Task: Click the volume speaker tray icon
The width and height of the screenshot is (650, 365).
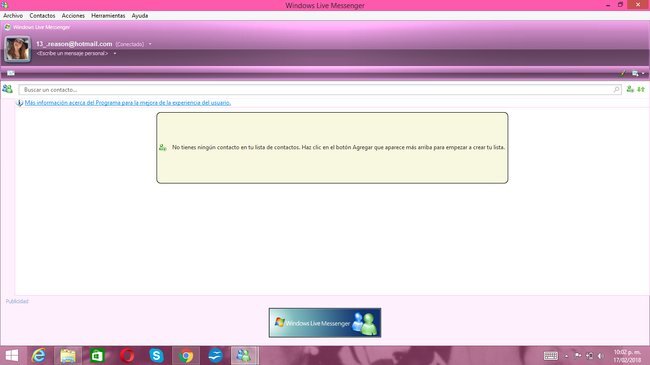Action: (600, 355)
